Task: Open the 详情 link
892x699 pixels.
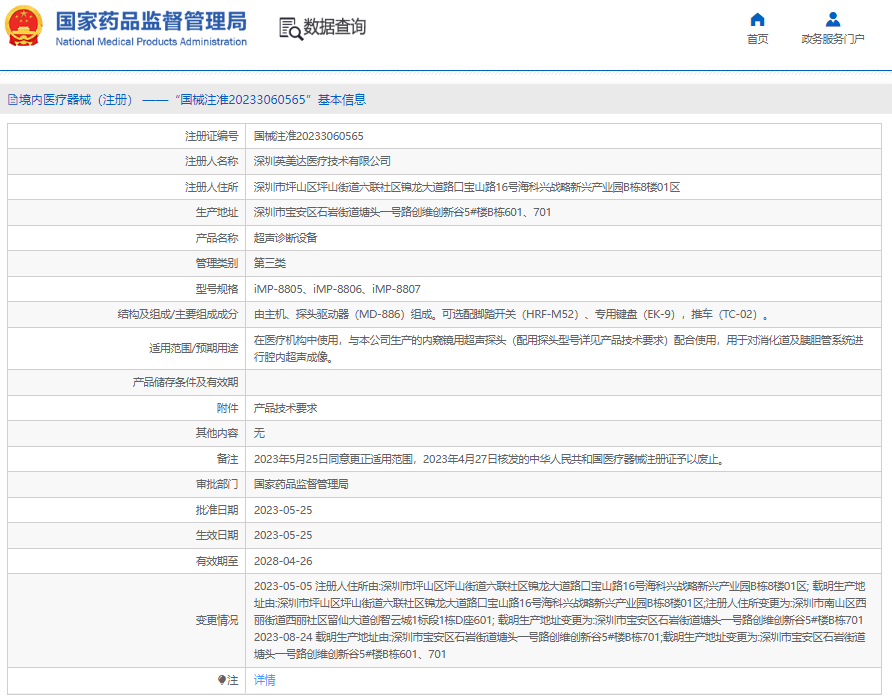Action: point(264,680)
